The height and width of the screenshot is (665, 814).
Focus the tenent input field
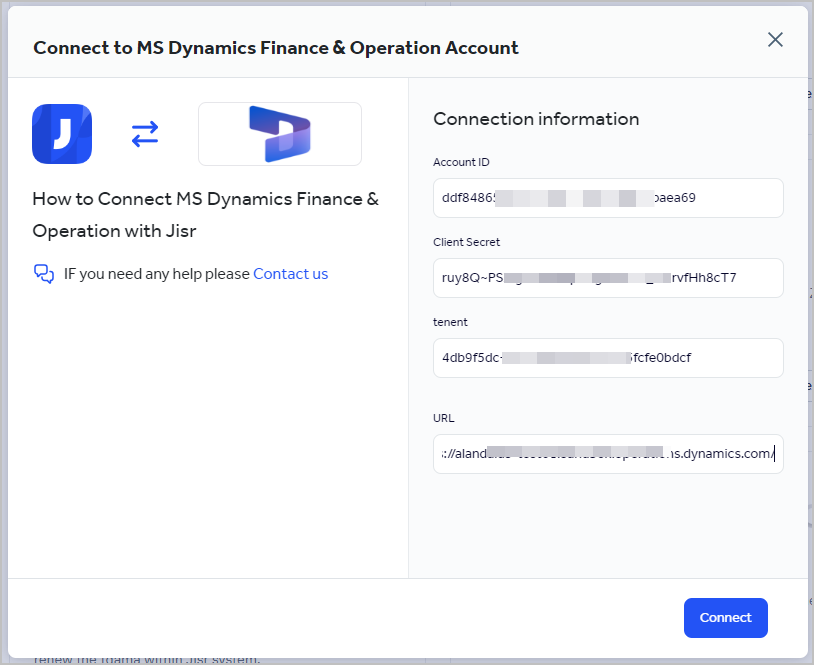pyautogui.click(x=608, y=358)
